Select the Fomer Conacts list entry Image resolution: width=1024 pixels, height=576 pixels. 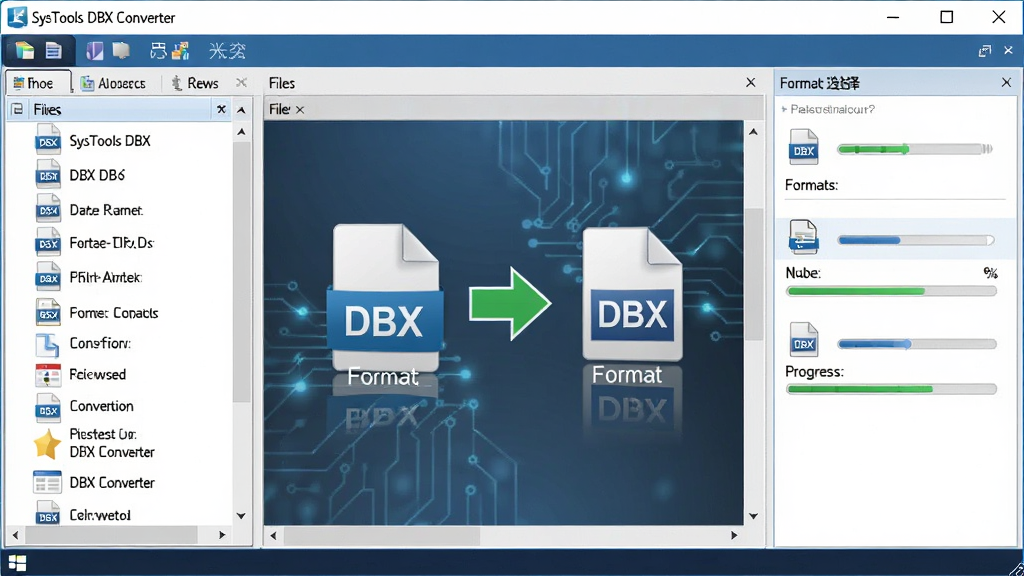pos(114,313)
